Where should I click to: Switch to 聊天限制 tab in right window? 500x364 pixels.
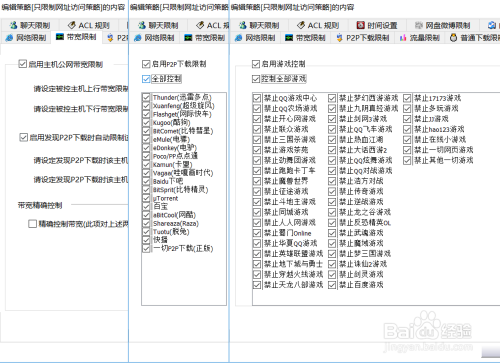tap(259, 25)
